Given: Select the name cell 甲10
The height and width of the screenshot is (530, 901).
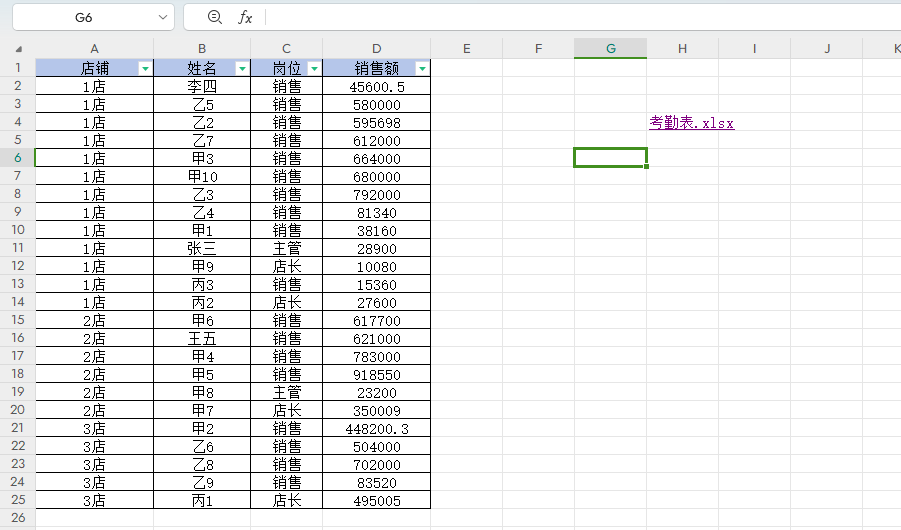Looking at the screenshot, I should (202, 176).
